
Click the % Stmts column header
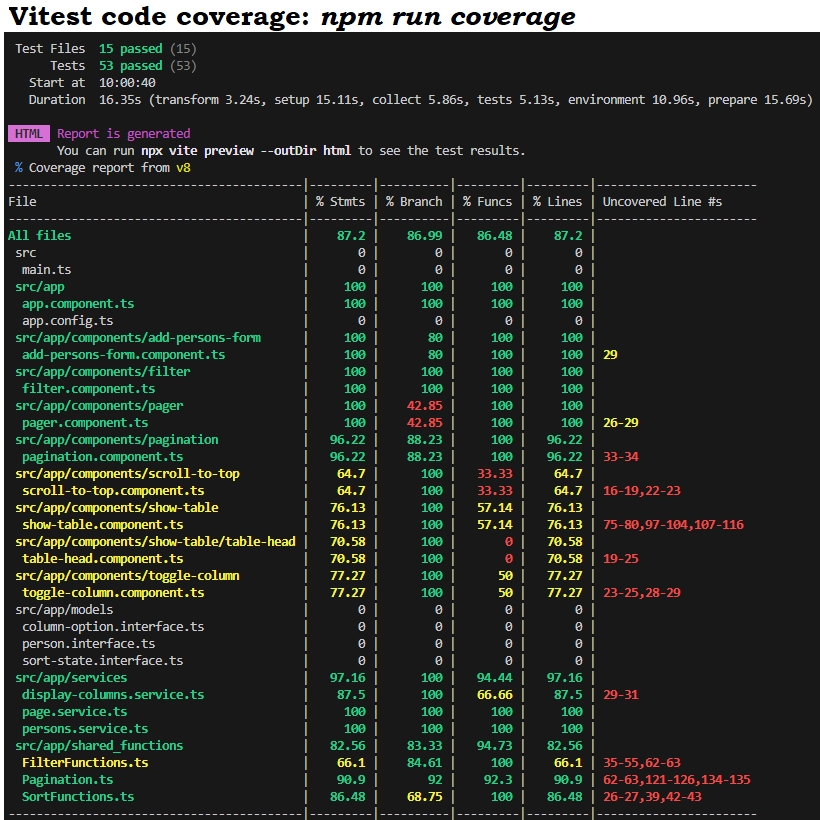pos(340,201)
